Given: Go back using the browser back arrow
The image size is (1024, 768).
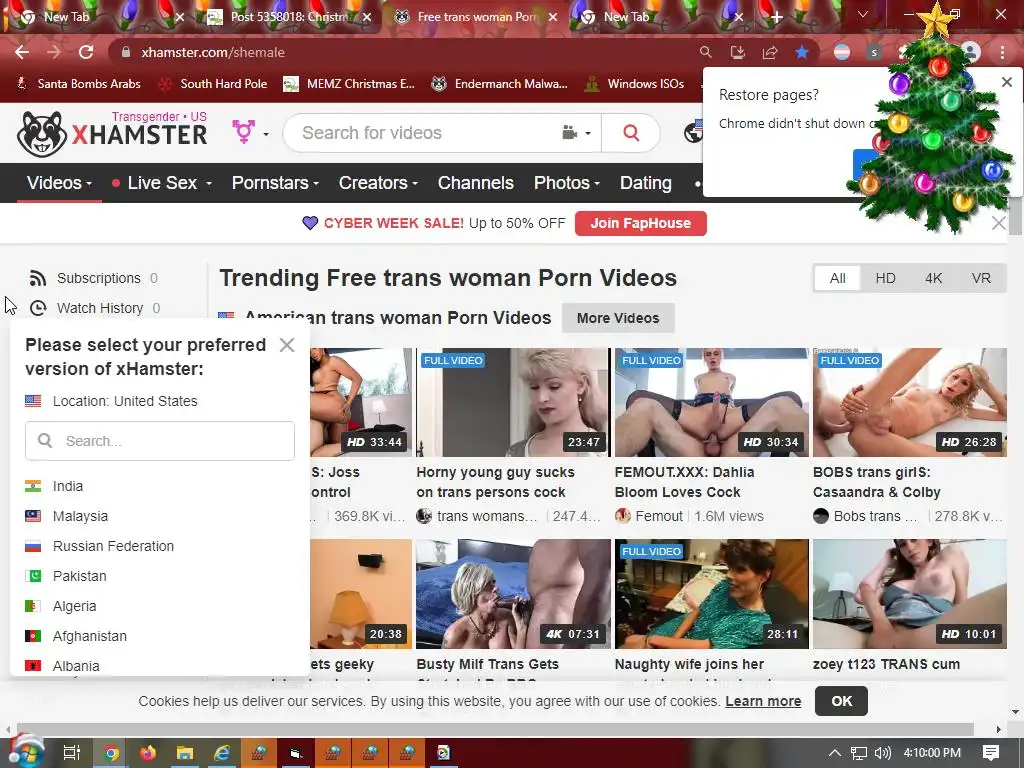Looking at the screenshot, I should (x=22, y=52).
